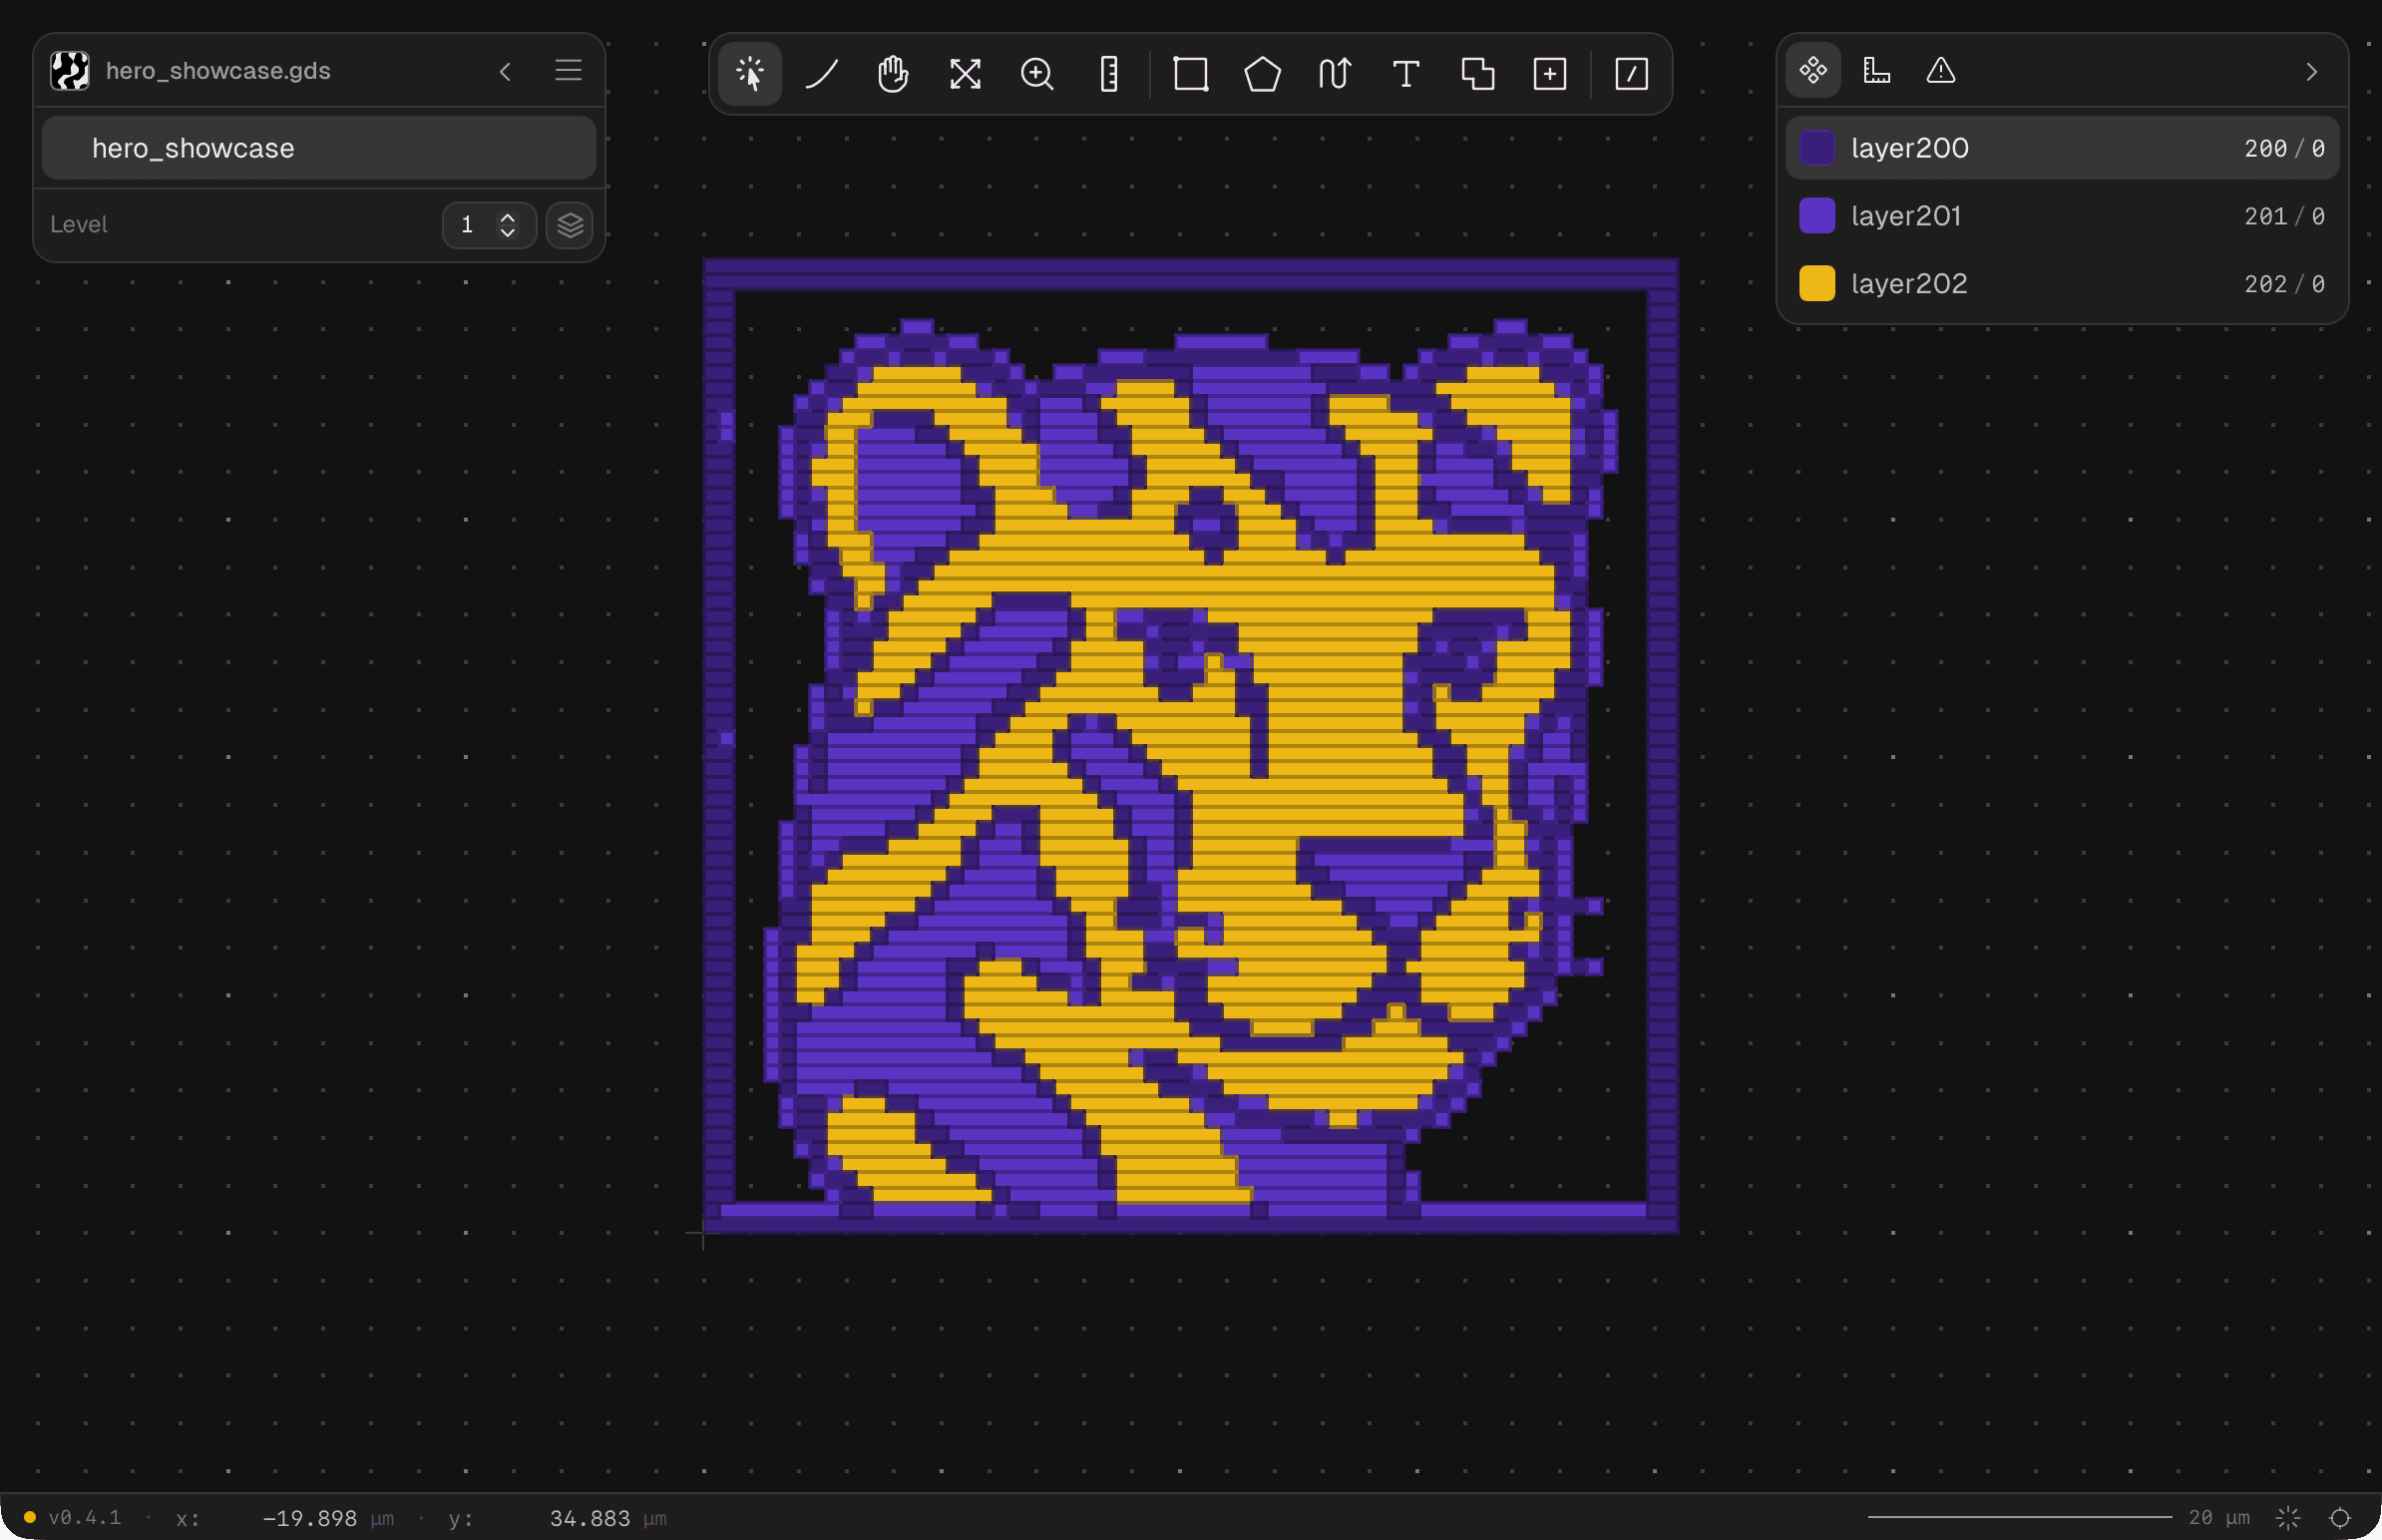Click the stacked layers button beside Level
The image size is (2382, 1540).
(x=570, y=224)
